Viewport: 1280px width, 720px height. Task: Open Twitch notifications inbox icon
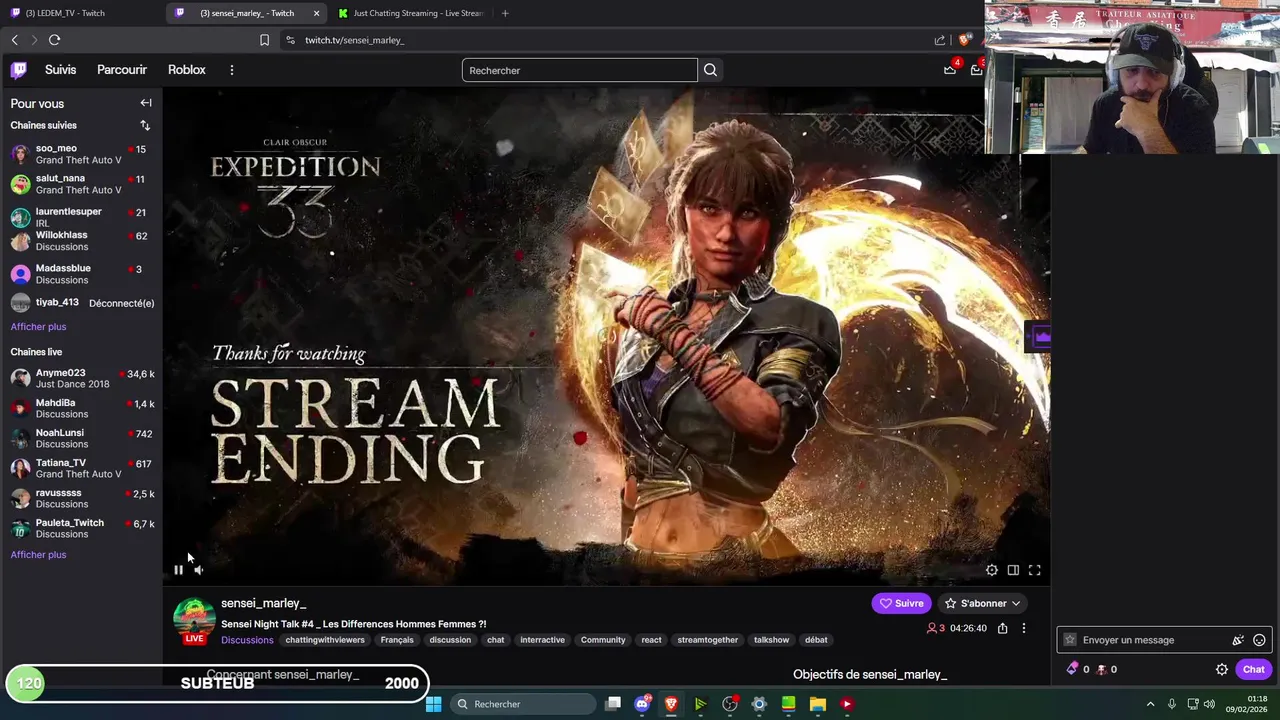(x=976, y=69)
